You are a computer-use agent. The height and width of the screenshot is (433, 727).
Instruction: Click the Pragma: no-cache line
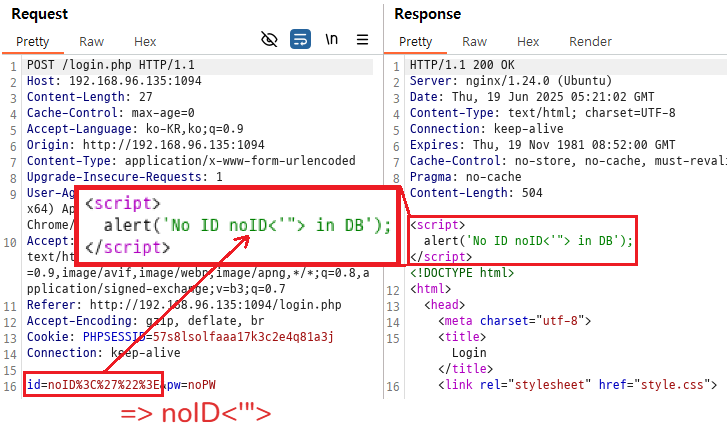click(x=466, y=177)
